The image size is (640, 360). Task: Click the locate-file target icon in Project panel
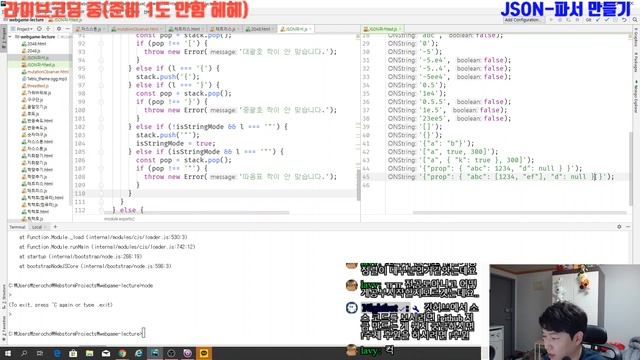[39, 29]
